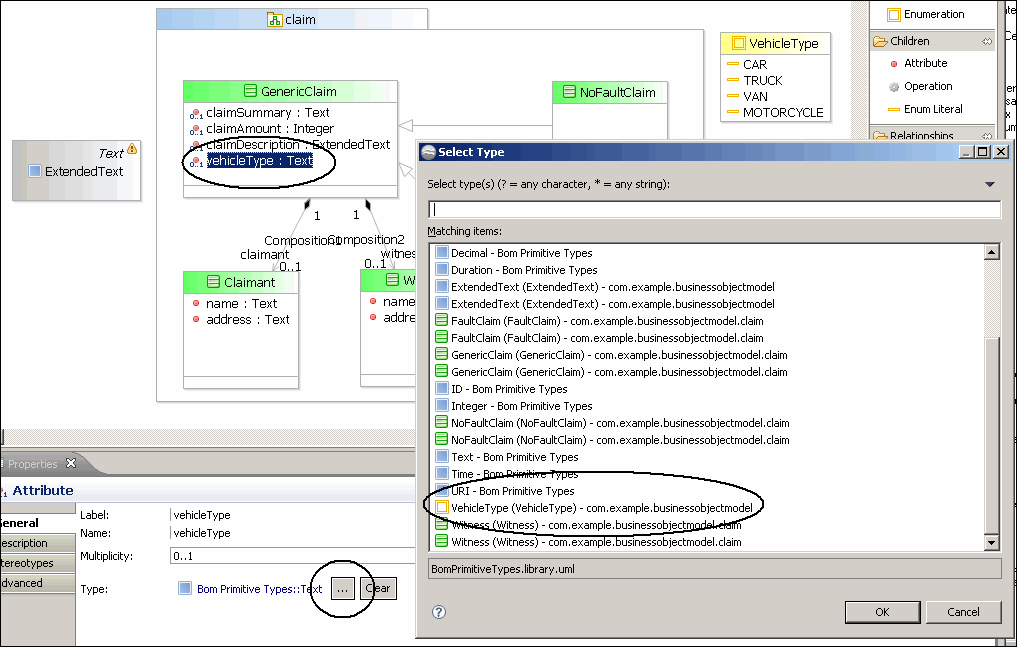Click the help icon in Select Type dialog
The width and height of the screenshot is (1017, 647).
pyautogui.click(x=438, y=612)
